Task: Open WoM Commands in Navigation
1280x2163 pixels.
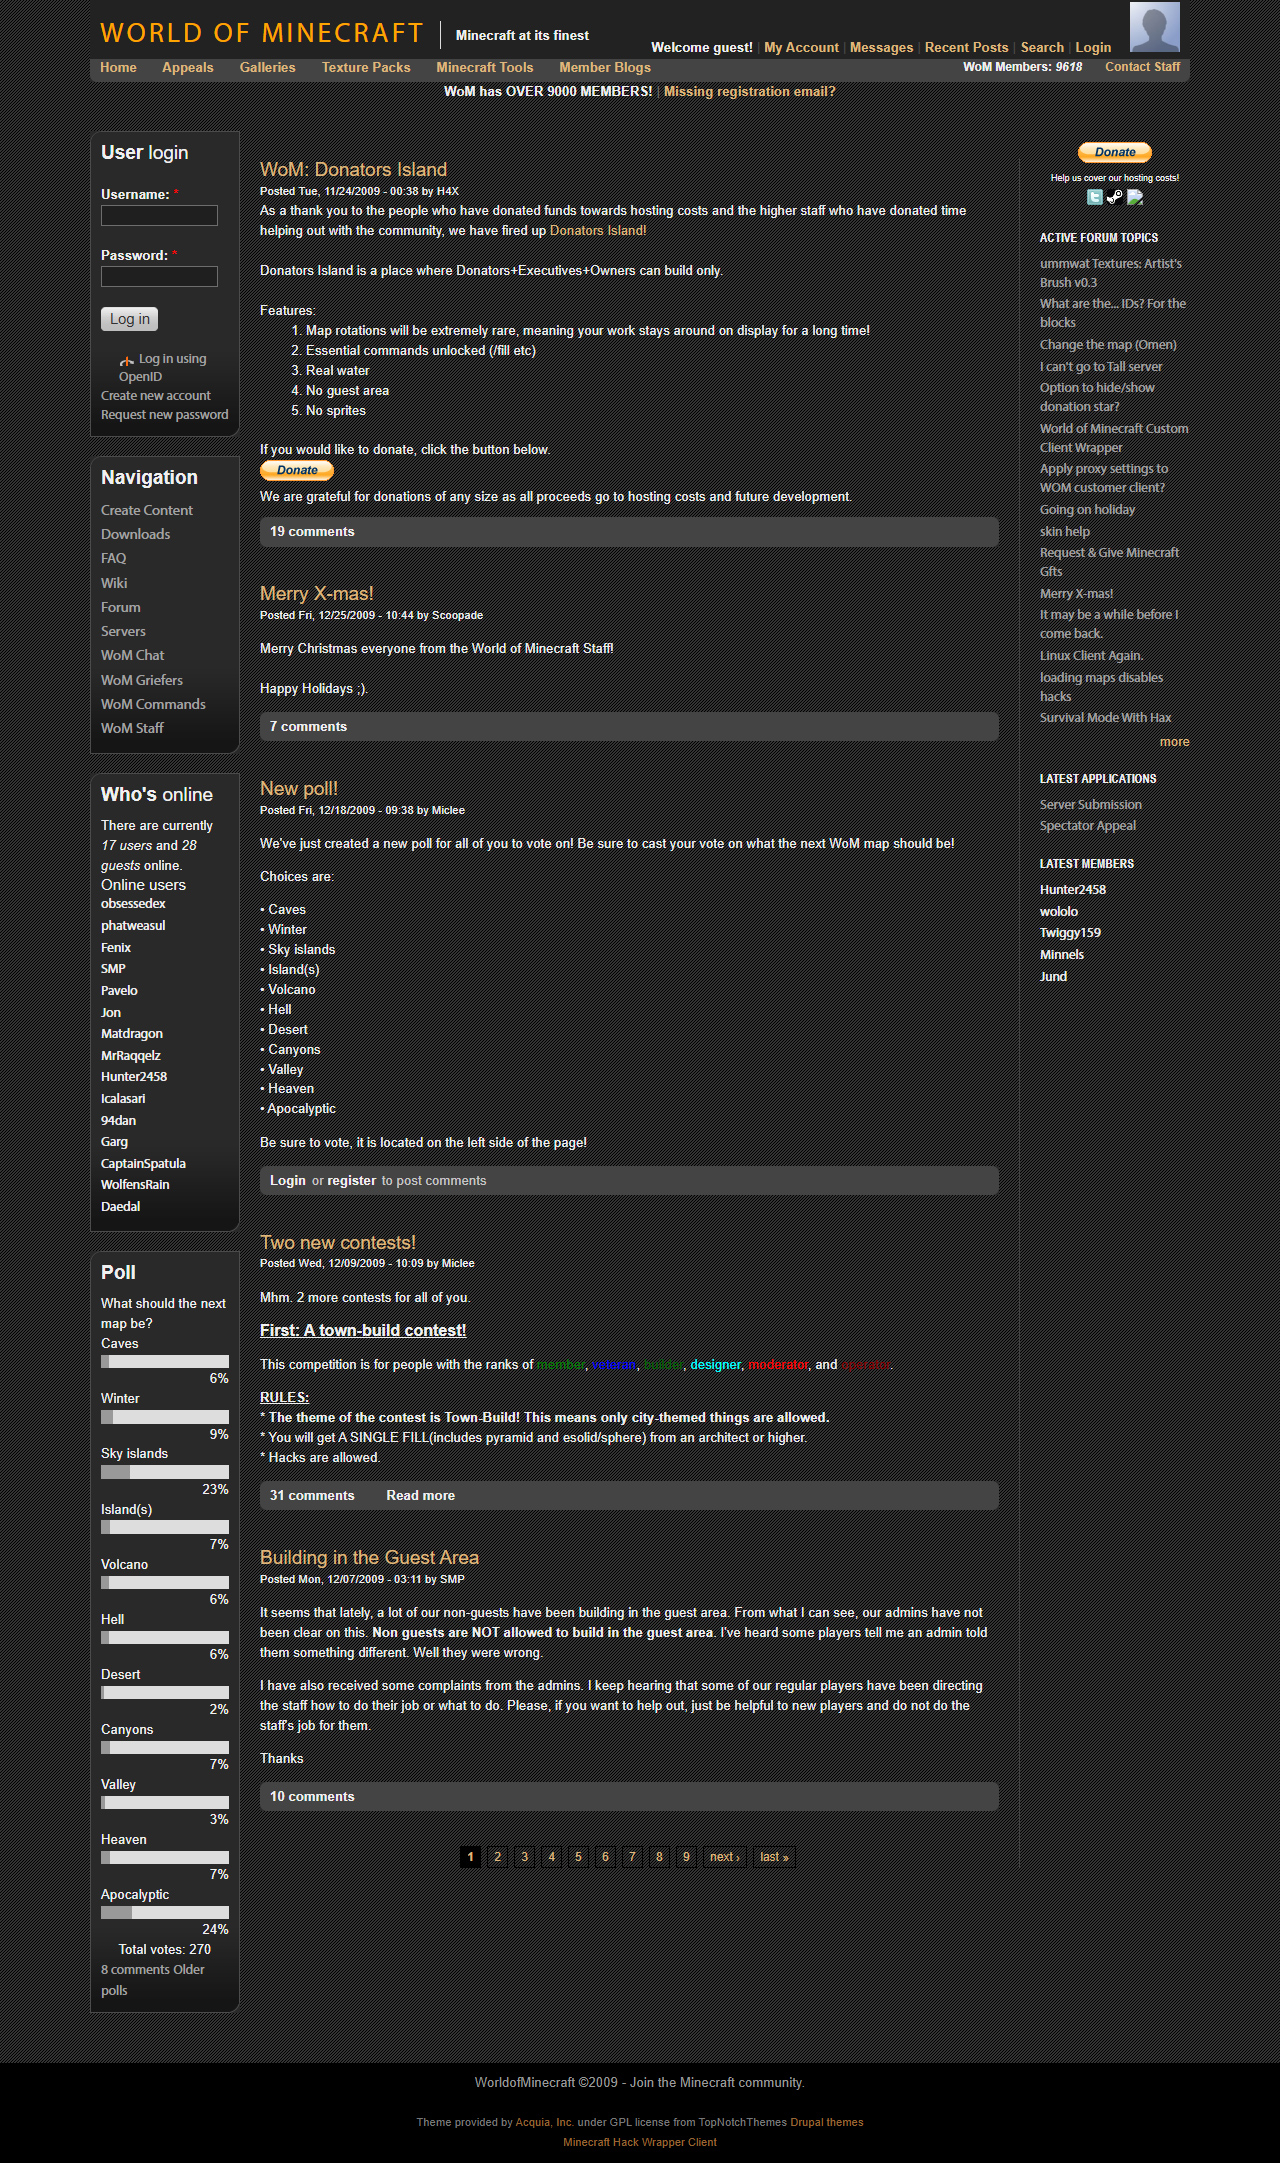Action: (x=153, y=704)
